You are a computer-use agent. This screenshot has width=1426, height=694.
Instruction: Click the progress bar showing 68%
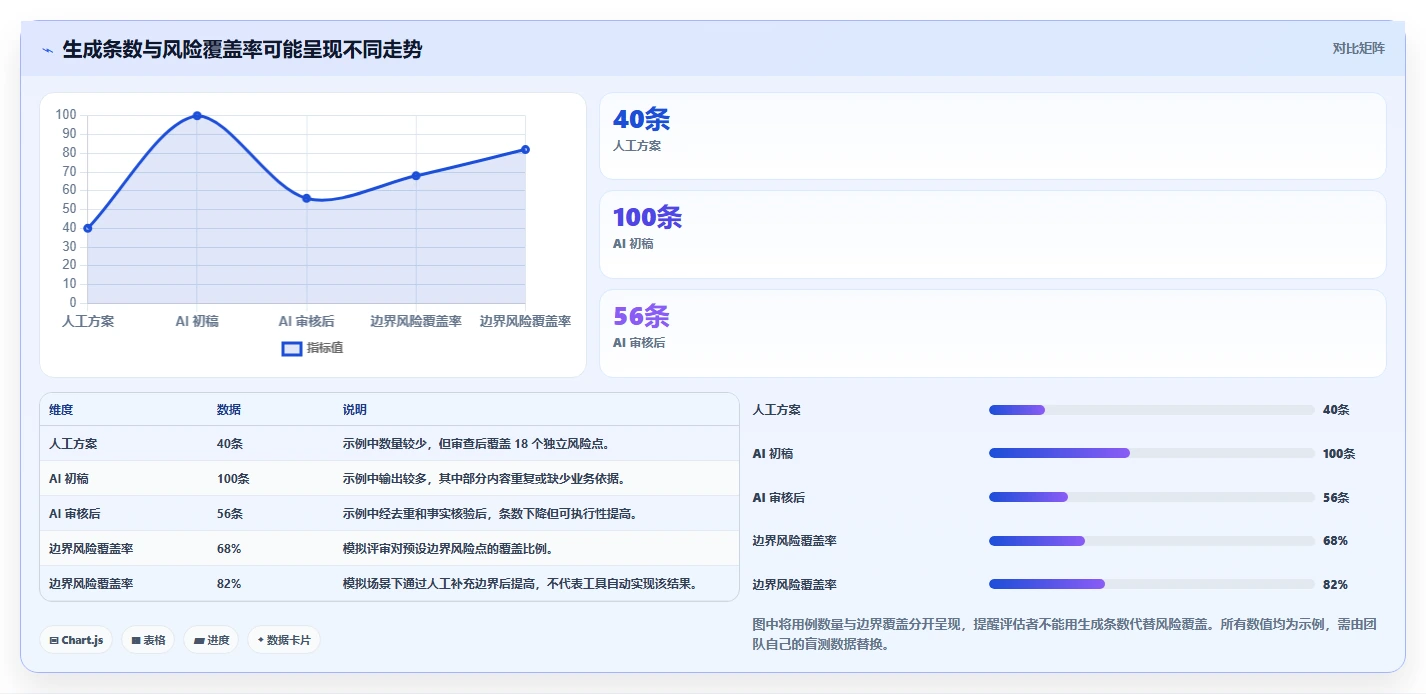pyautogui.click(x=1151, y=541)
